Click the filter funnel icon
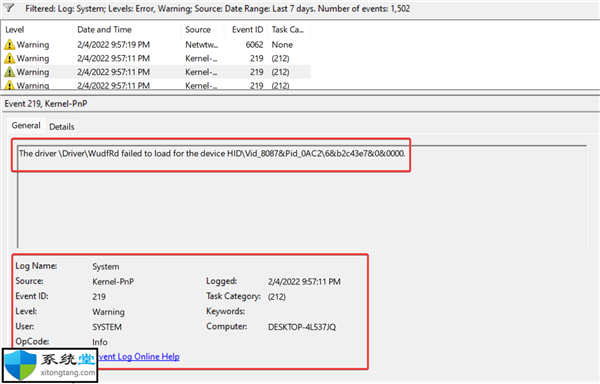The image size is (600, 384). (x=10, y=8)
